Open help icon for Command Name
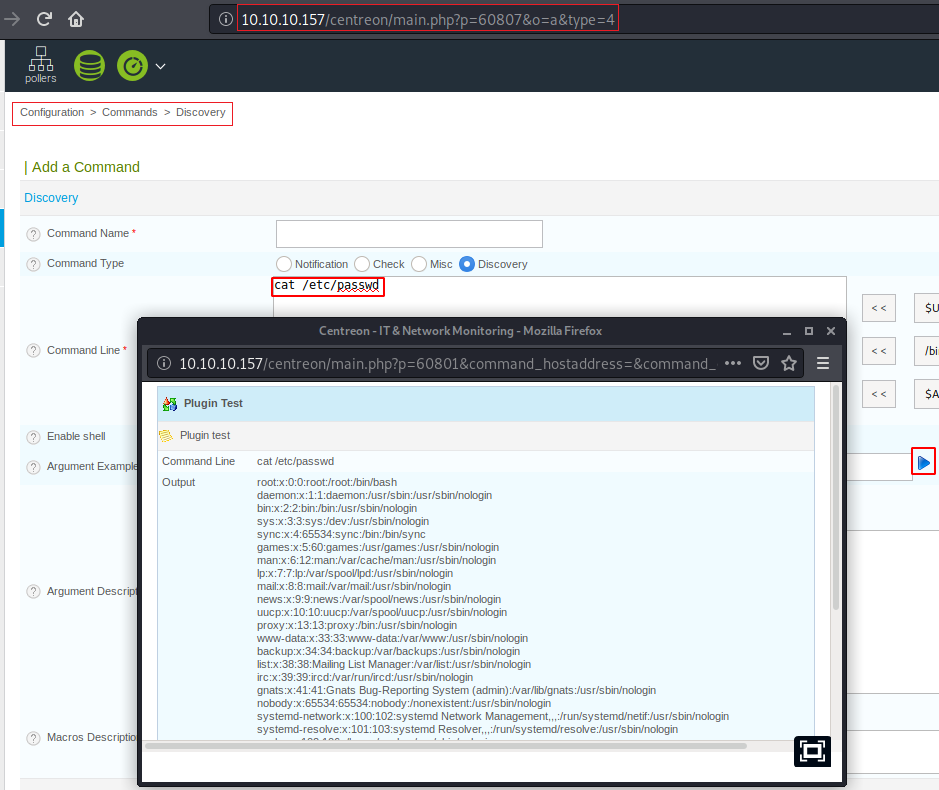Viewport: 939px width, 790px height. point(34,234)
